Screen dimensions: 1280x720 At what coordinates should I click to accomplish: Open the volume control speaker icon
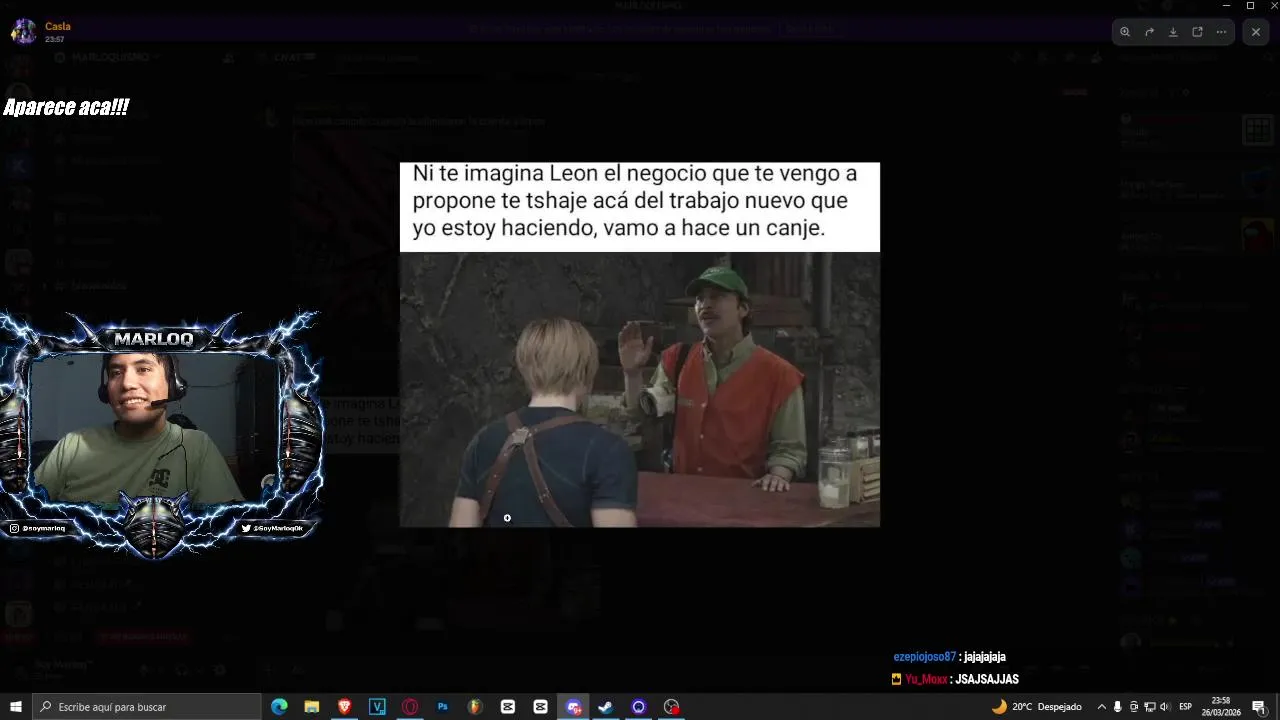[1164, 707]
